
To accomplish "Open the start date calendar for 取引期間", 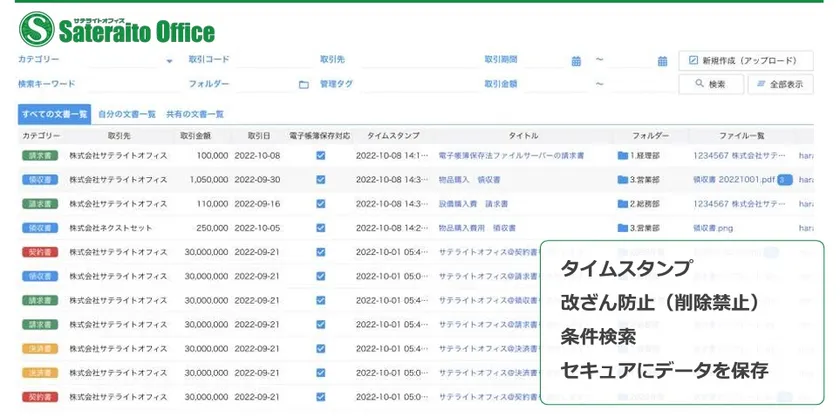I will click(x=576, y=61).
